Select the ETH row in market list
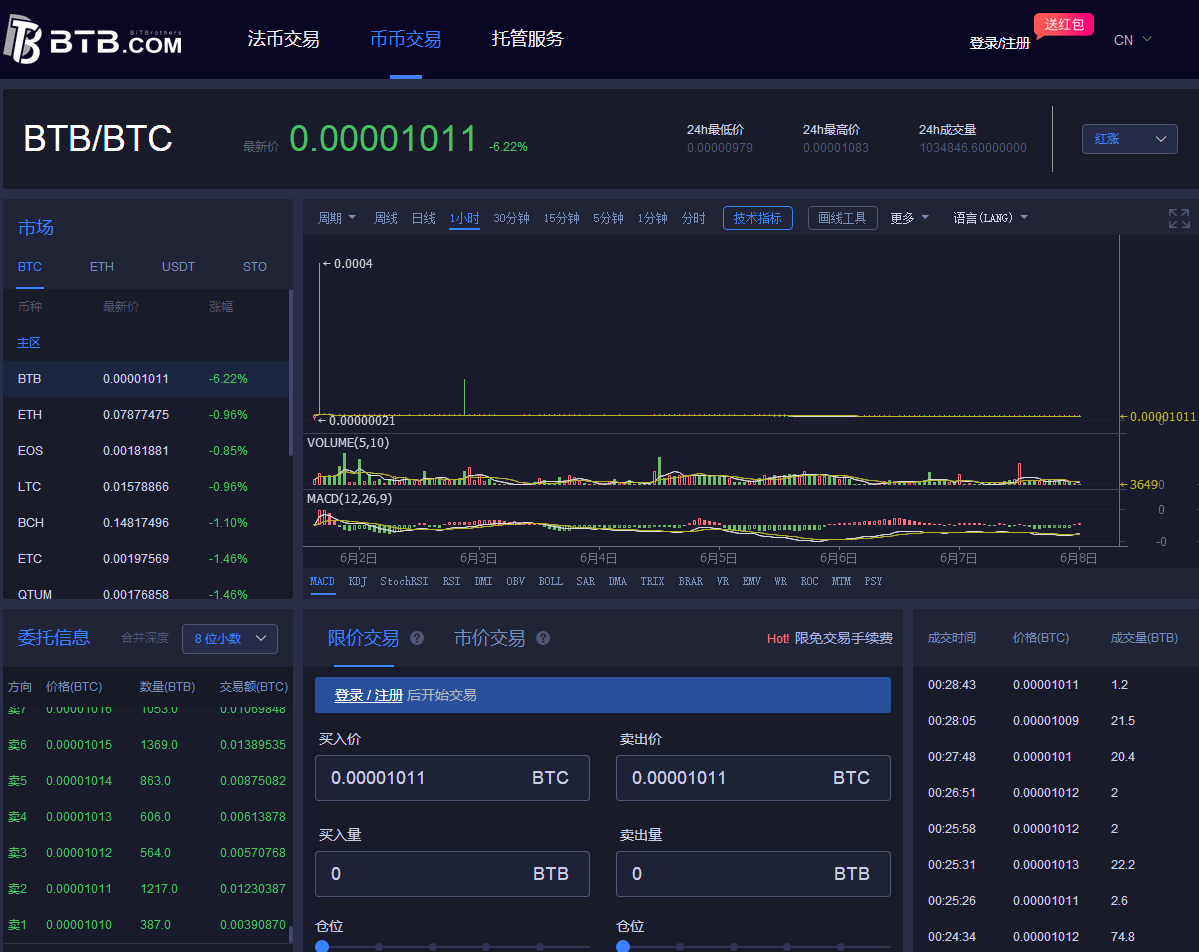 tap(145, 414)
